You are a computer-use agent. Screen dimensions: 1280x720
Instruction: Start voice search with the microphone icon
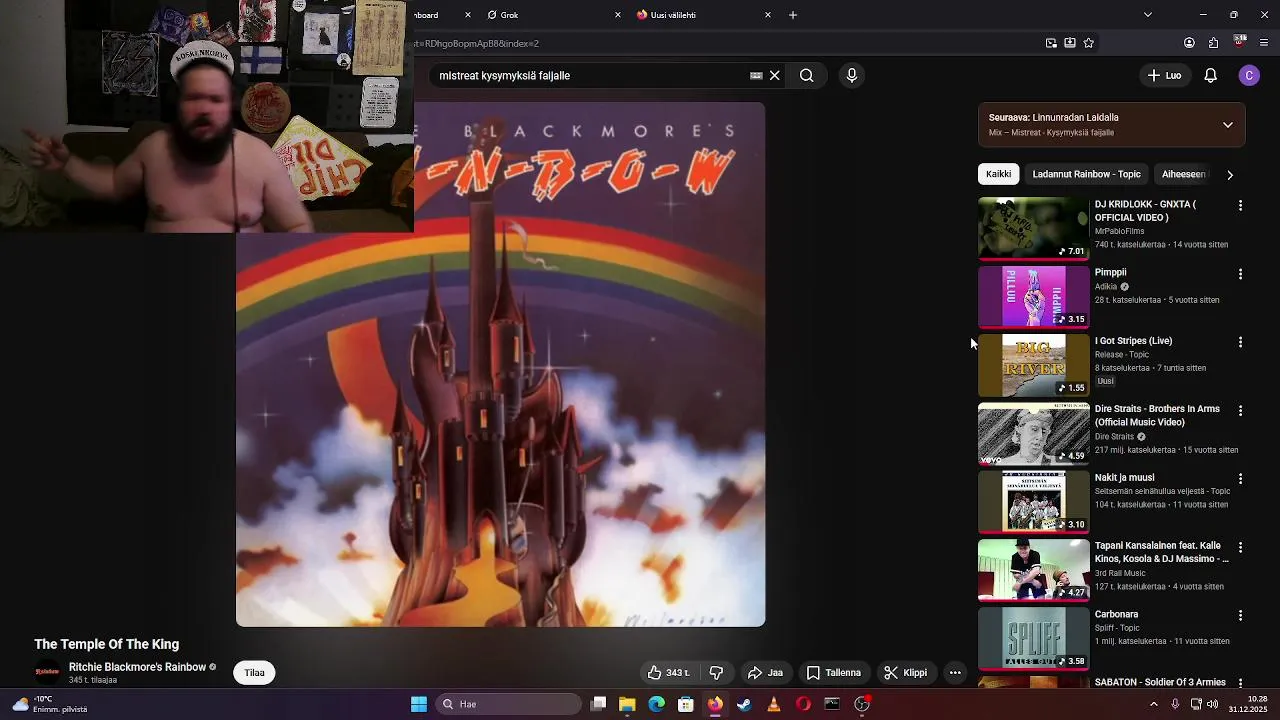pyautogui.click(x=851, y=75)
